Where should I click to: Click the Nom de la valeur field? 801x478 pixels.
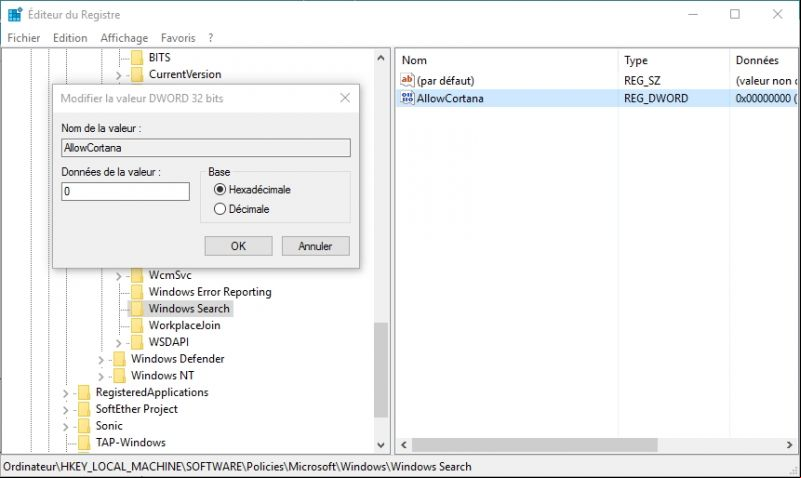[206, 148]
